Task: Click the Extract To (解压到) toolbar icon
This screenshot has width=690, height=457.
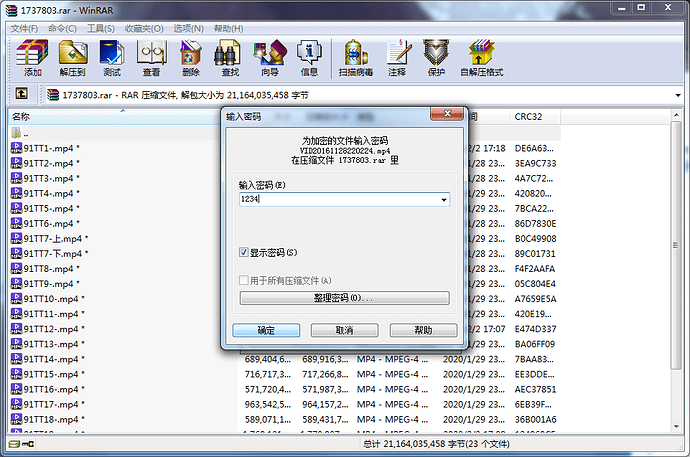Action: (x=72, y=58)
